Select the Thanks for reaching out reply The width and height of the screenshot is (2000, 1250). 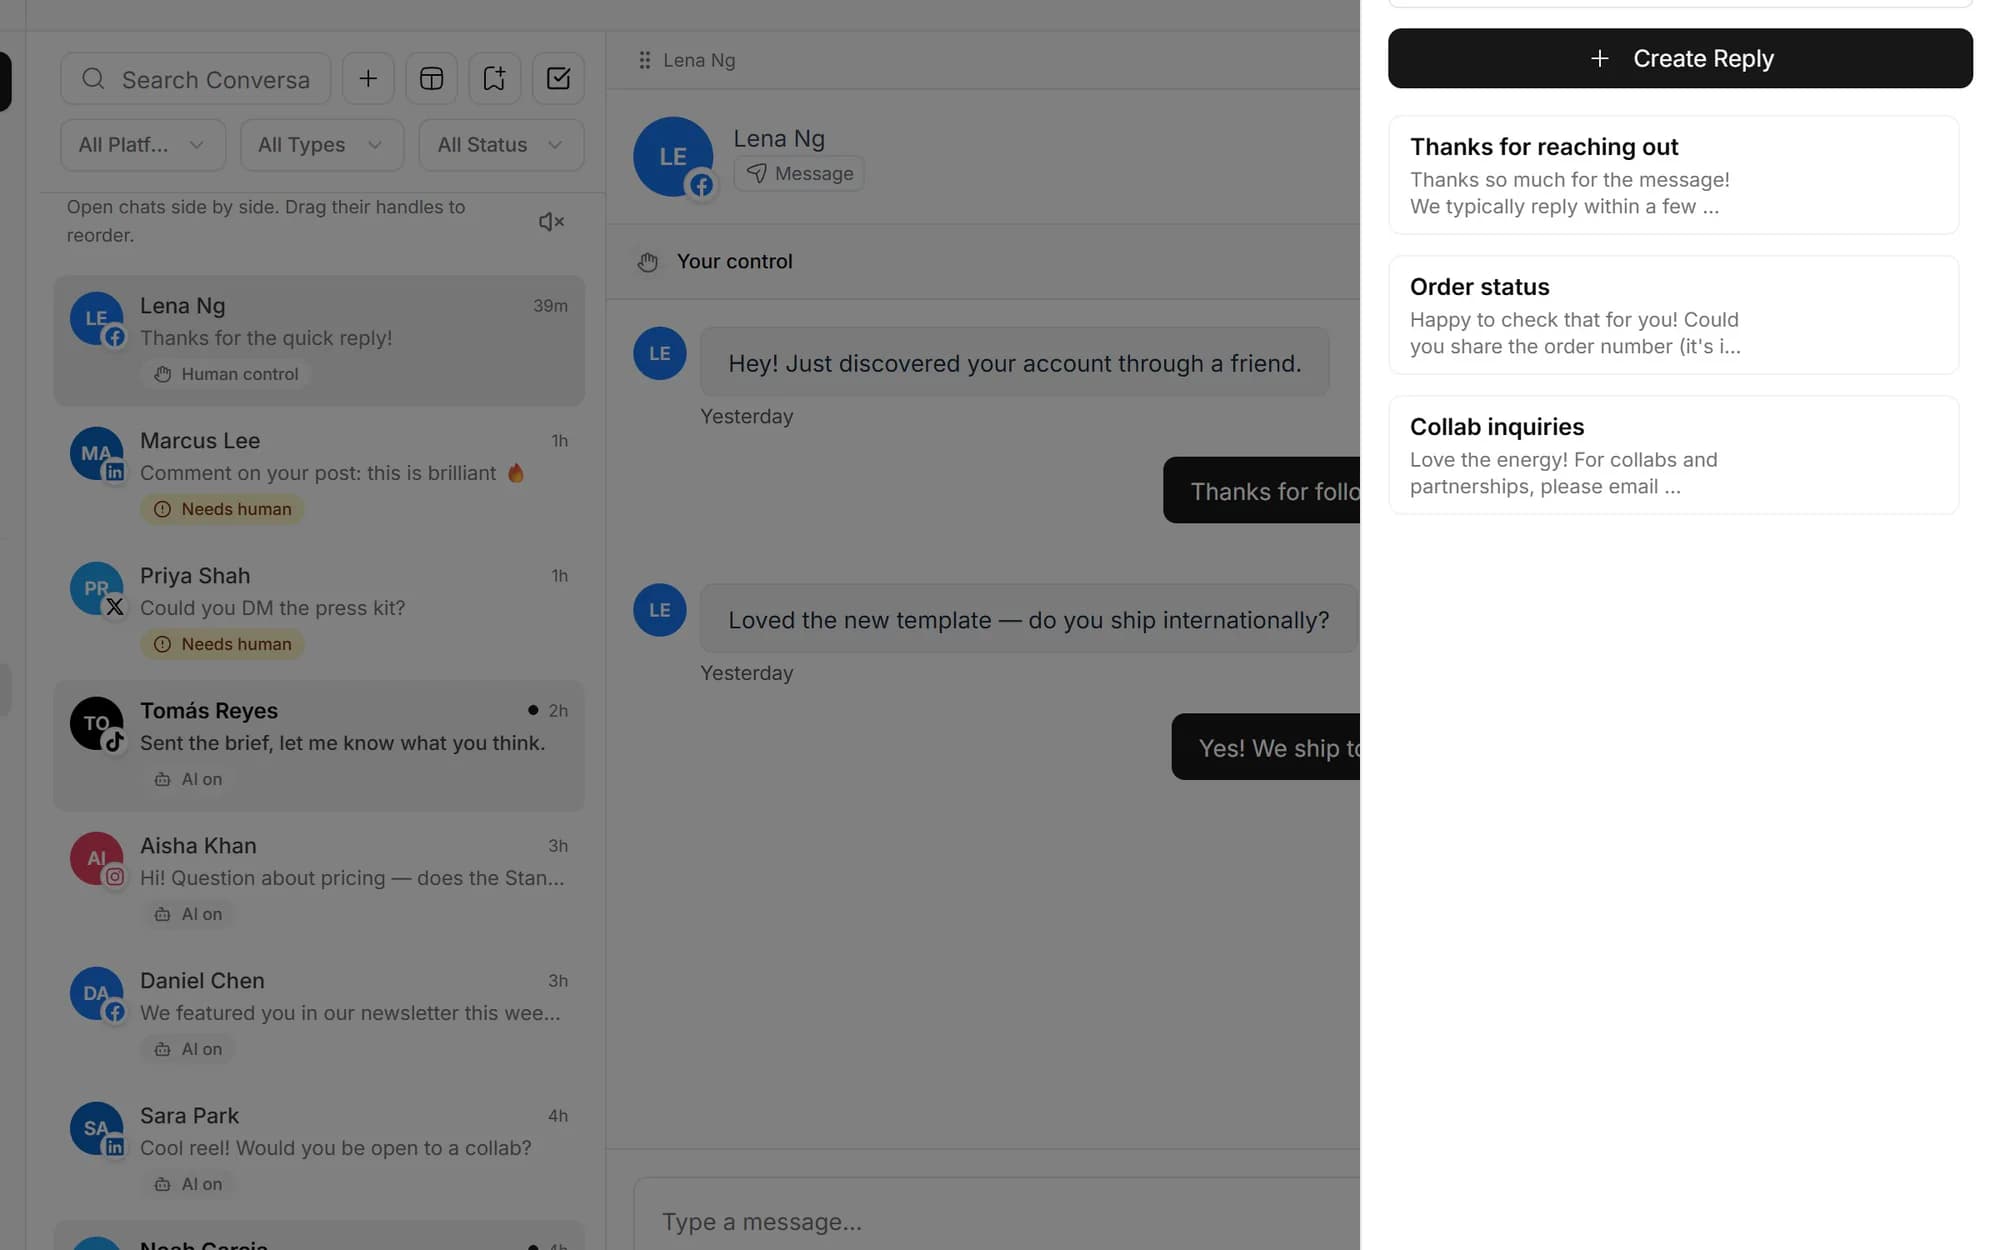click(1673, 175)
